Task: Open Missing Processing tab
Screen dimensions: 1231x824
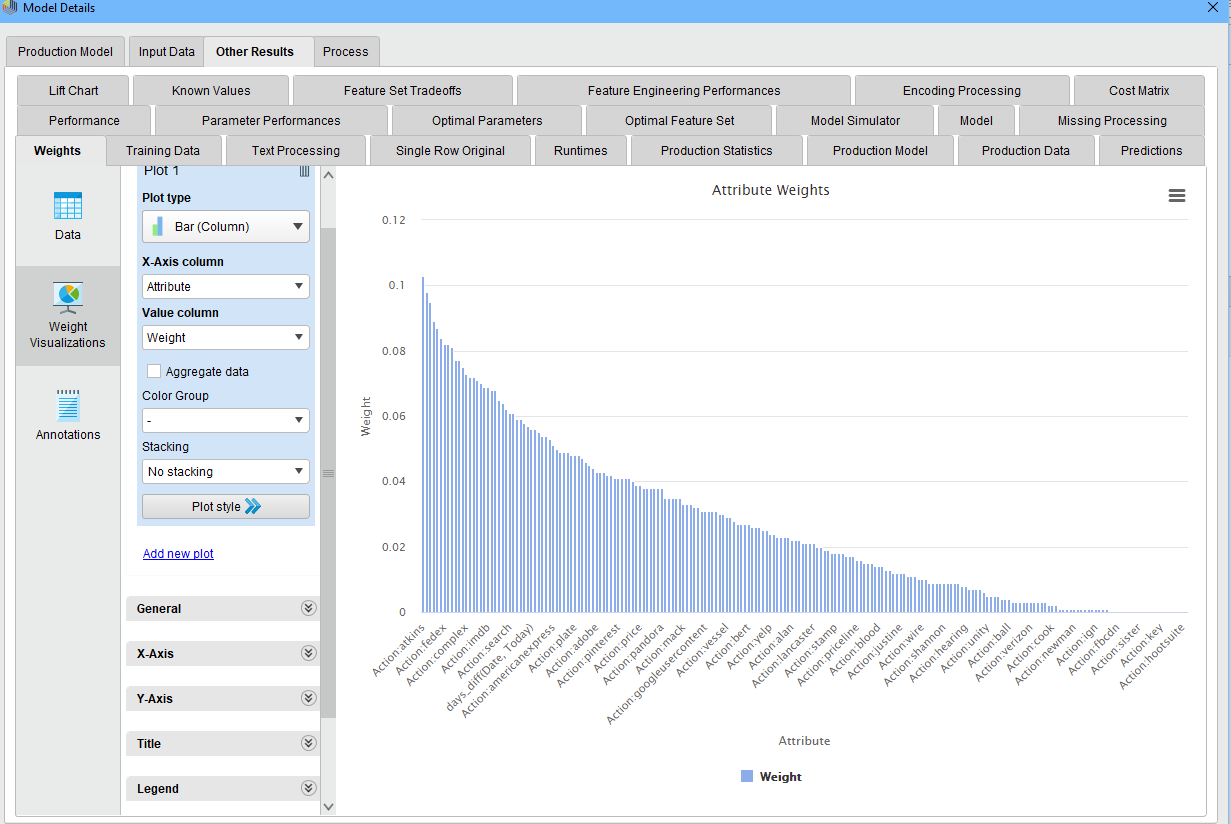Action: point(1112,121)
